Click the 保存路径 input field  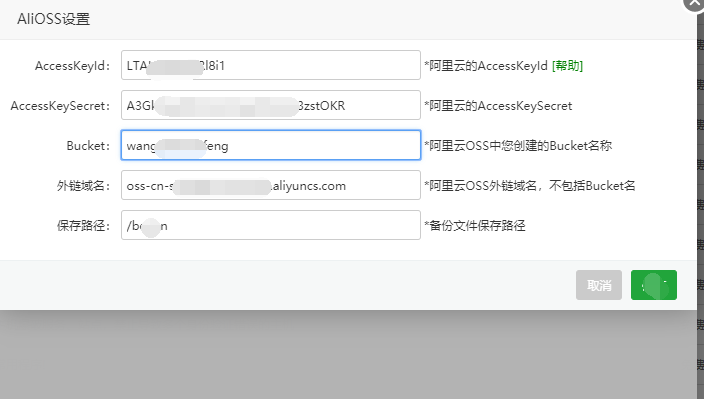pos(271,225)
